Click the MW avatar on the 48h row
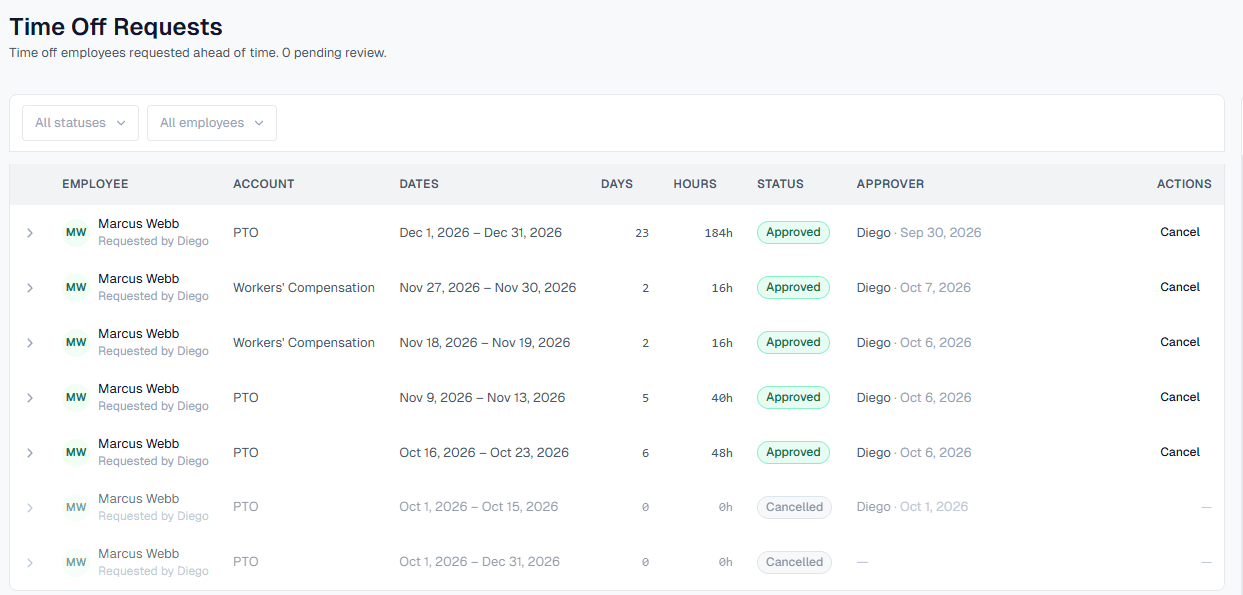Screen dimensions: 1243x595 click(x=76, y=453)
